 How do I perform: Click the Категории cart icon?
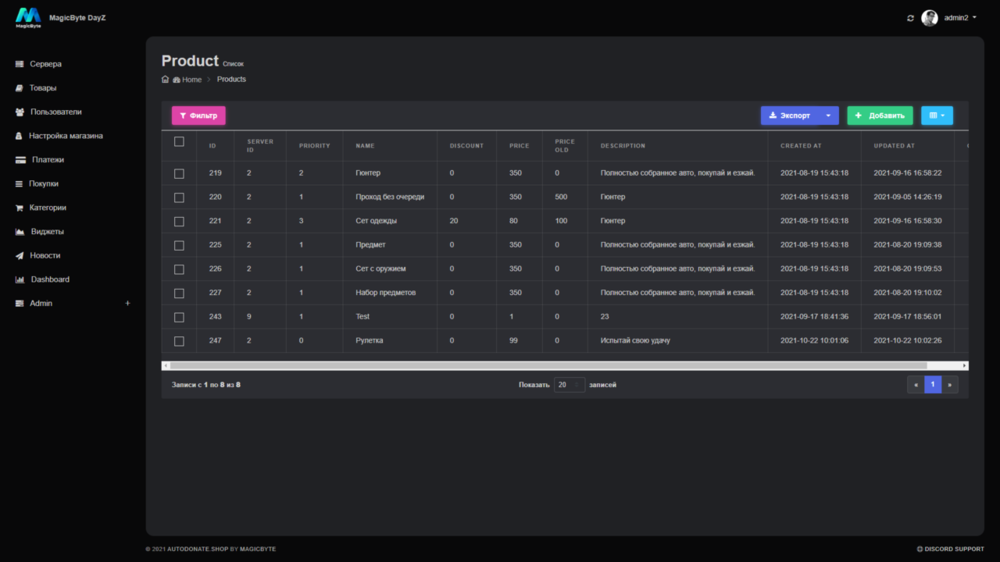coord(19,207)
